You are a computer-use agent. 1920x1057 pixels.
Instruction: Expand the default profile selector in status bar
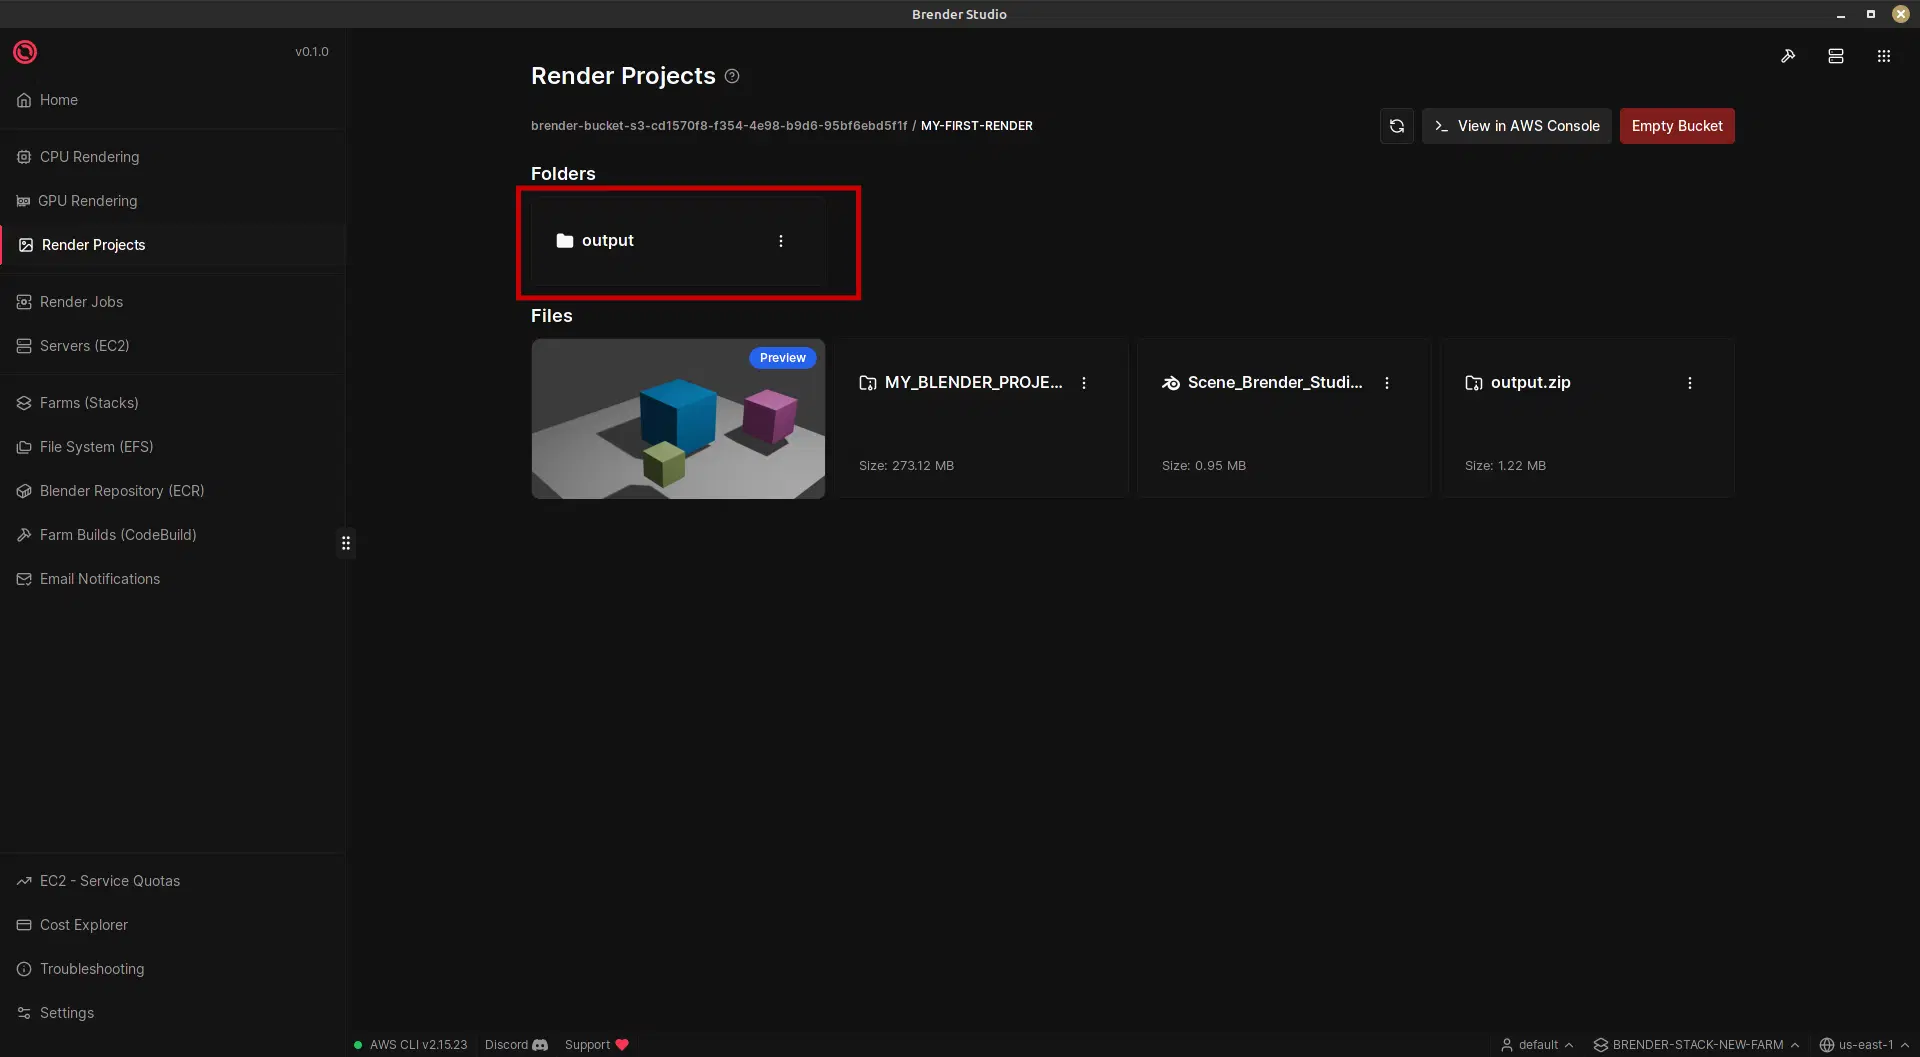pos(1537,1044)
